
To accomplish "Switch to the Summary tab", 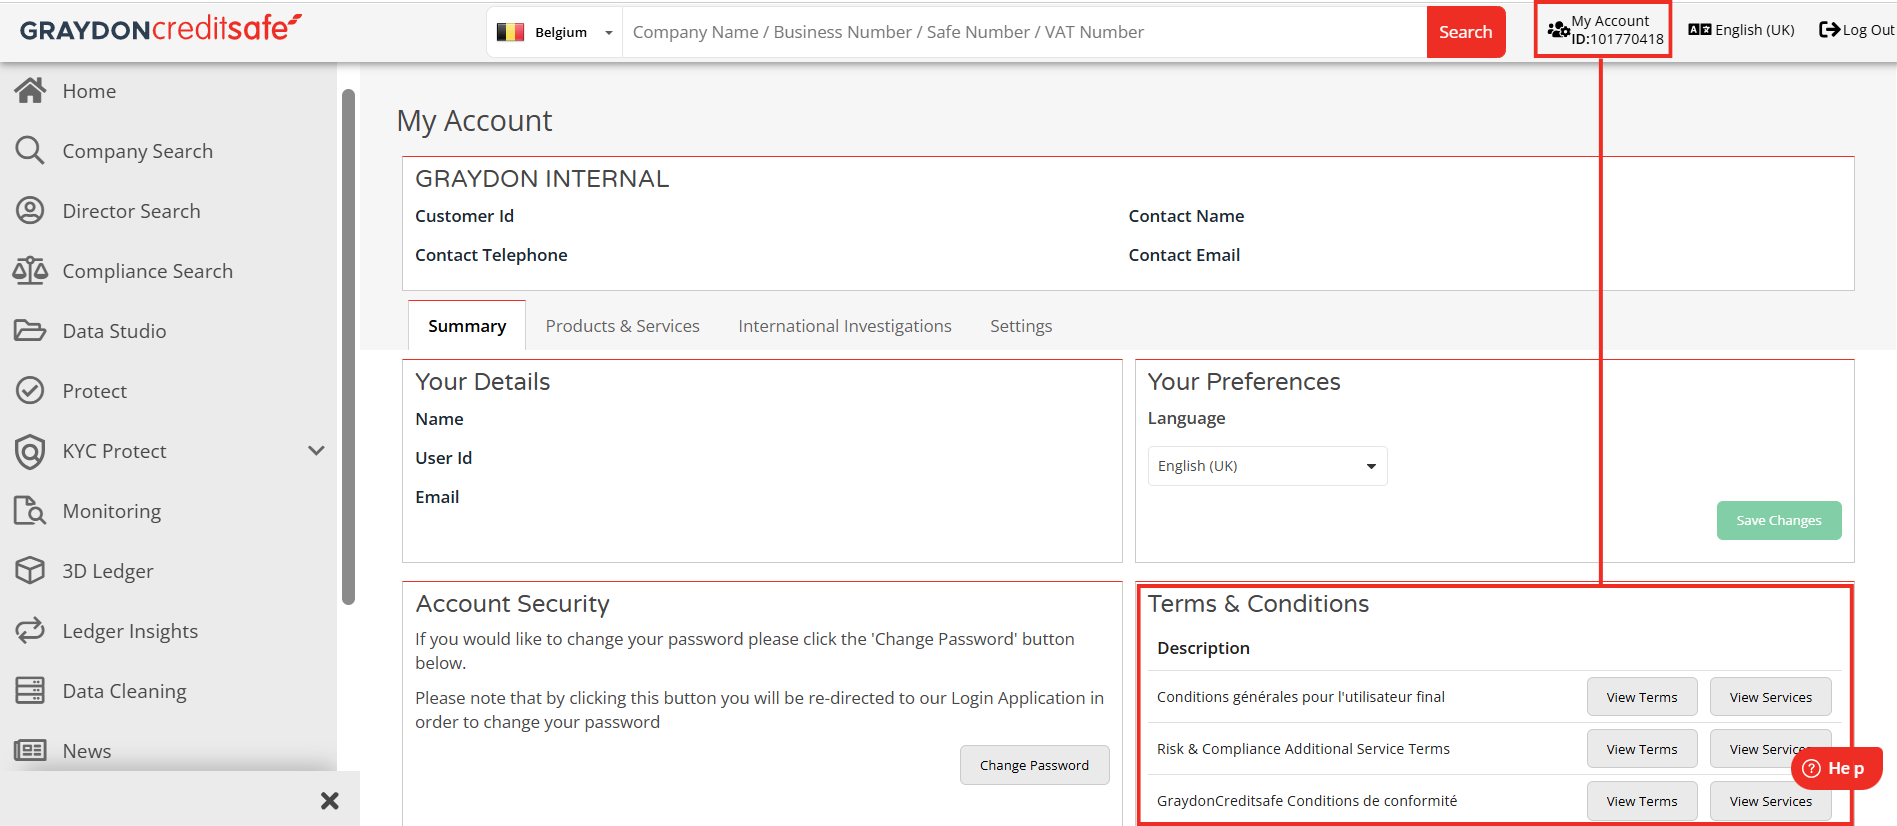I will (x=467, y=326).
